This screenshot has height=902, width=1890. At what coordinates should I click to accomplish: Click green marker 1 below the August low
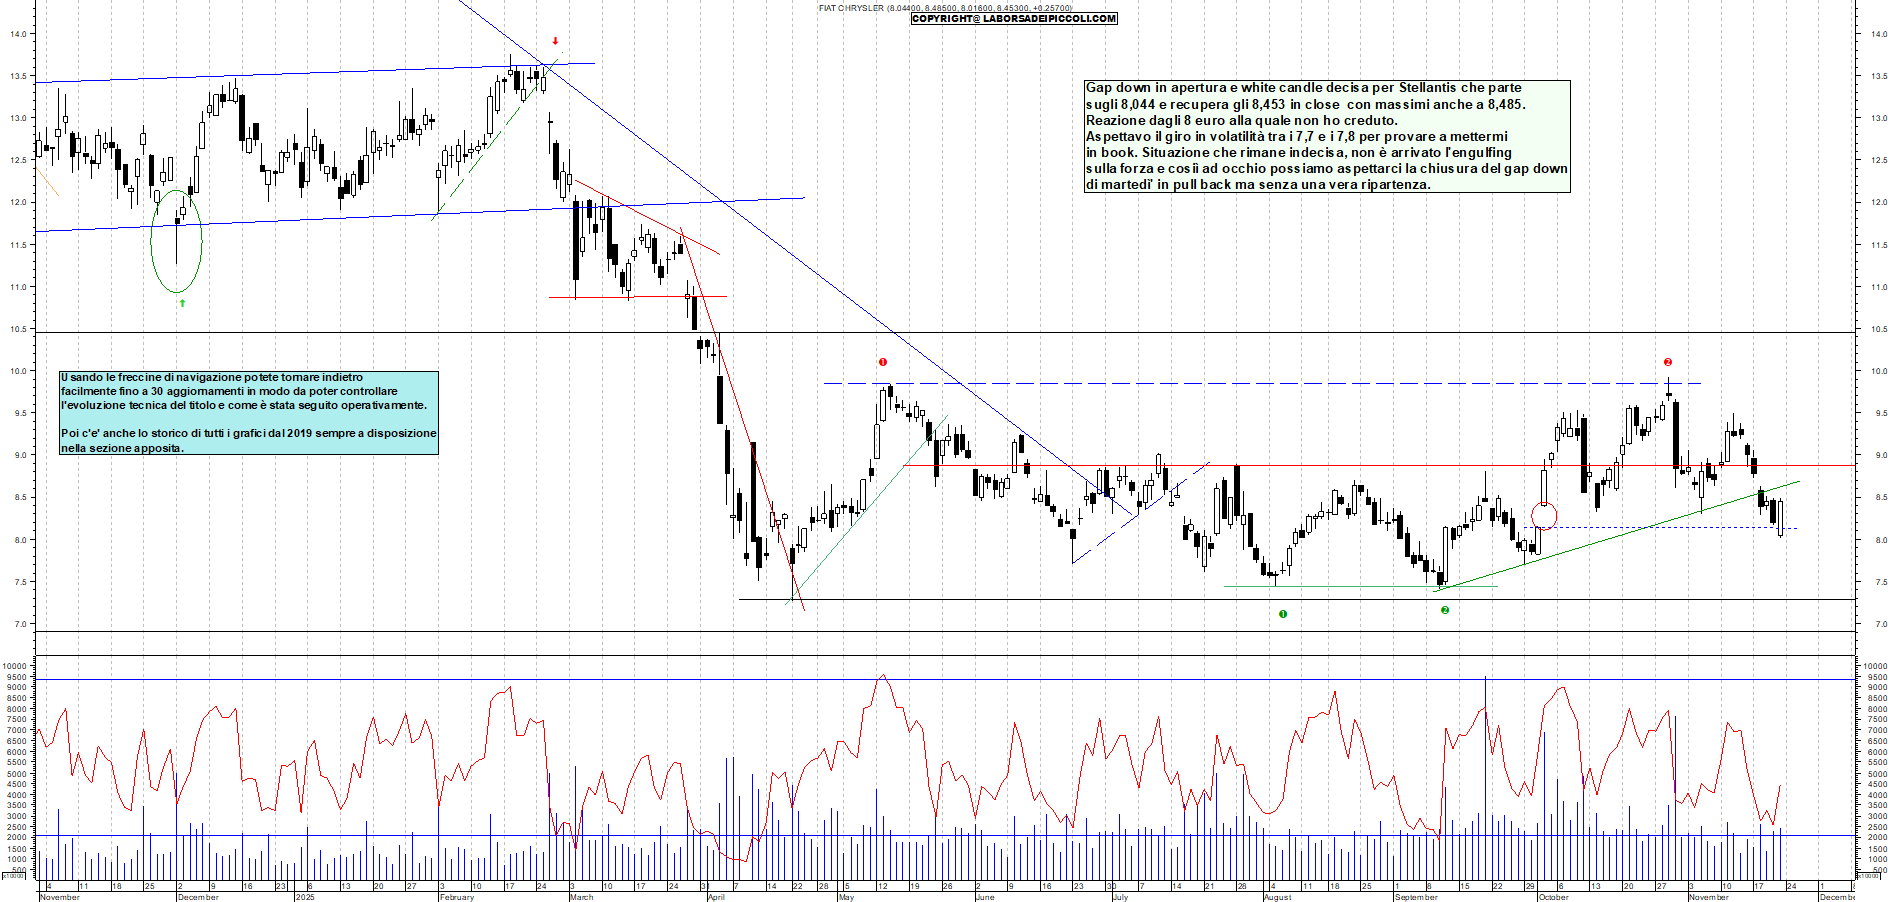tap(1283, 614)
